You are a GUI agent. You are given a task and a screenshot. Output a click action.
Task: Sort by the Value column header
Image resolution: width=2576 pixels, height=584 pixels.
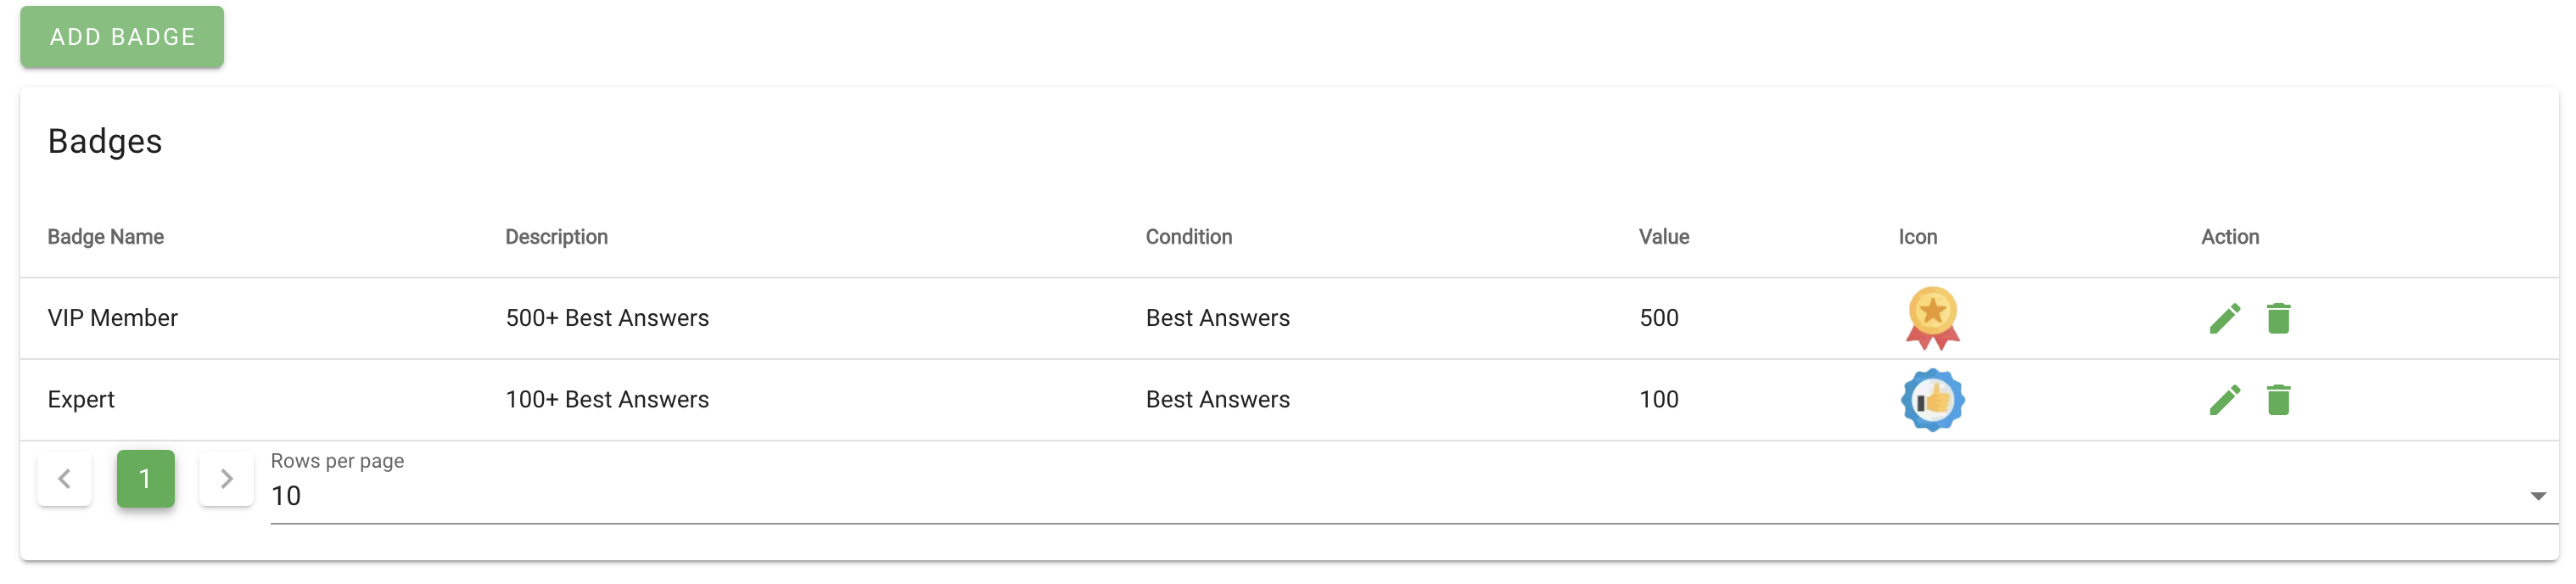point(1663,237)
